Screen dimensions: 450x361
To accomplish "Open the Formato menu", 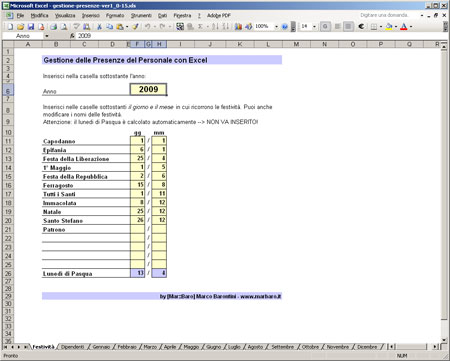I will click(x=115, y=15).
